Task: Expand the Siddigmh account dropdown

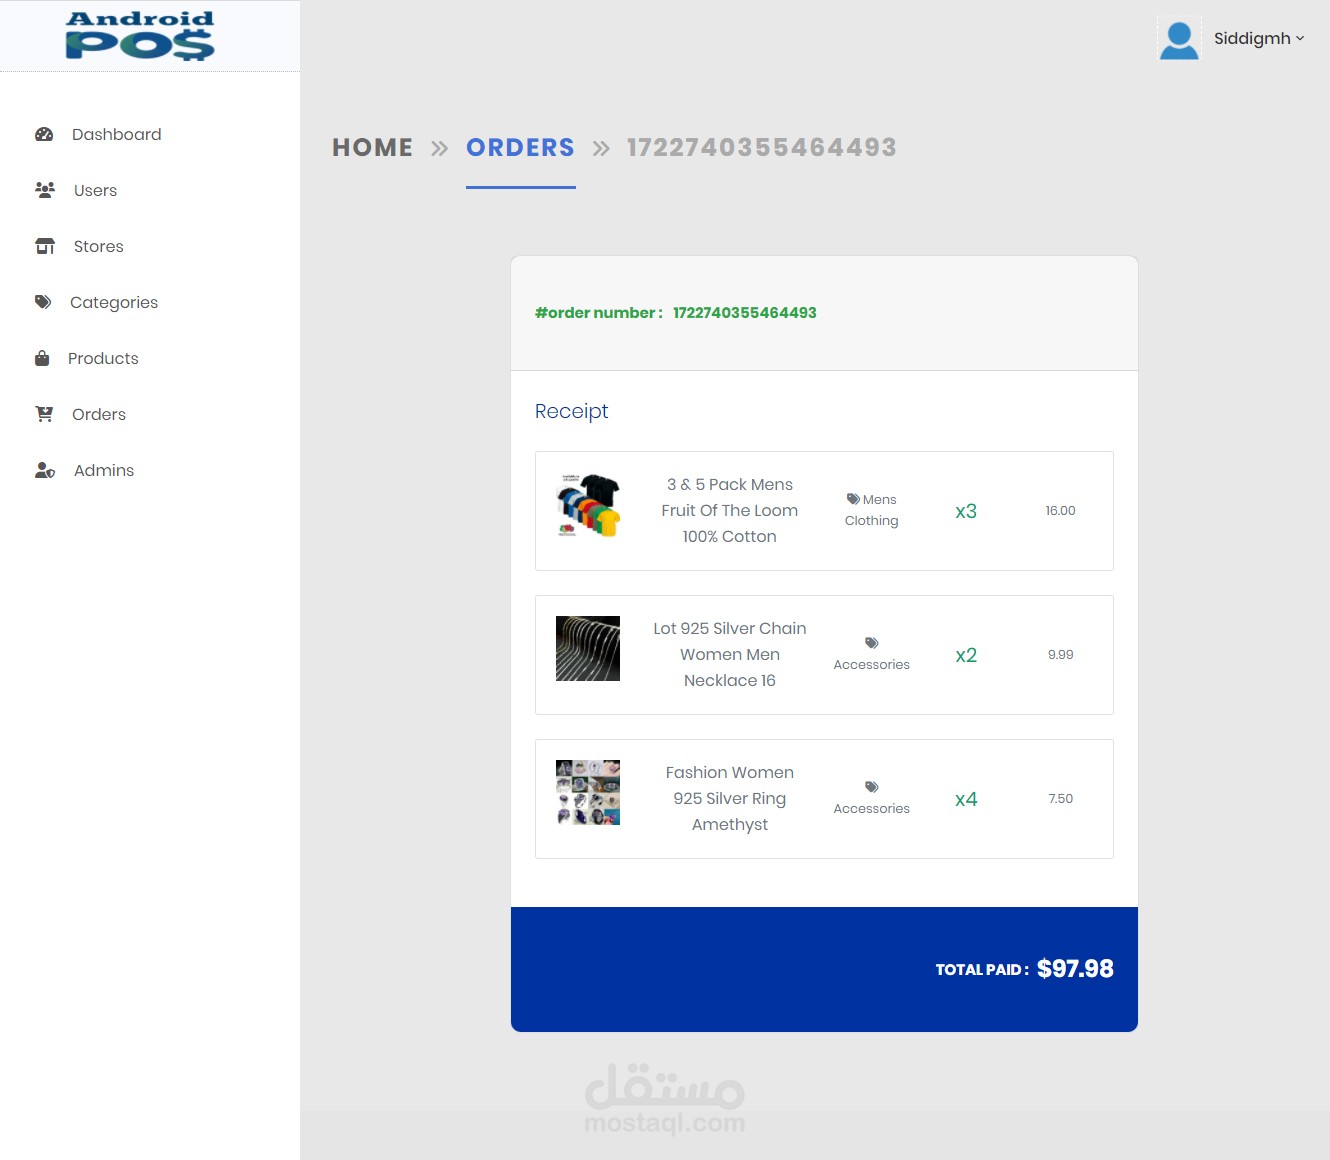Action: 1259,38
